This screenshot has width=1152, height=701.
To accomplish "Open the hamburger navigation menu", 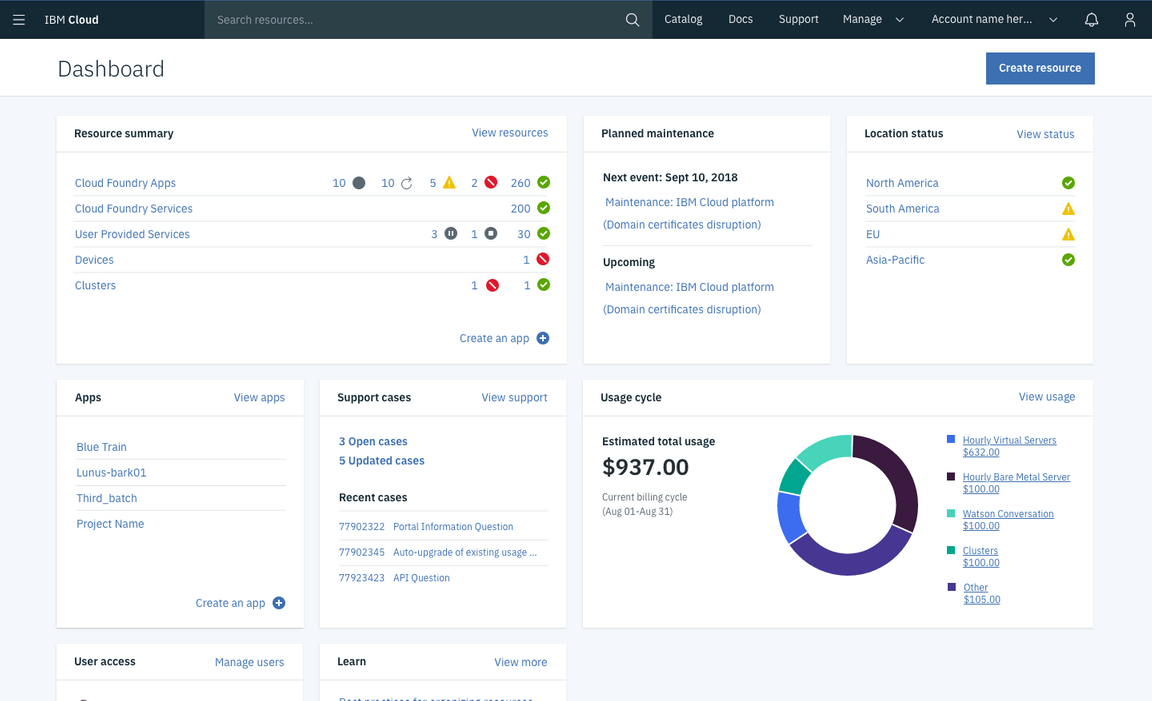I will coord(18,19).
